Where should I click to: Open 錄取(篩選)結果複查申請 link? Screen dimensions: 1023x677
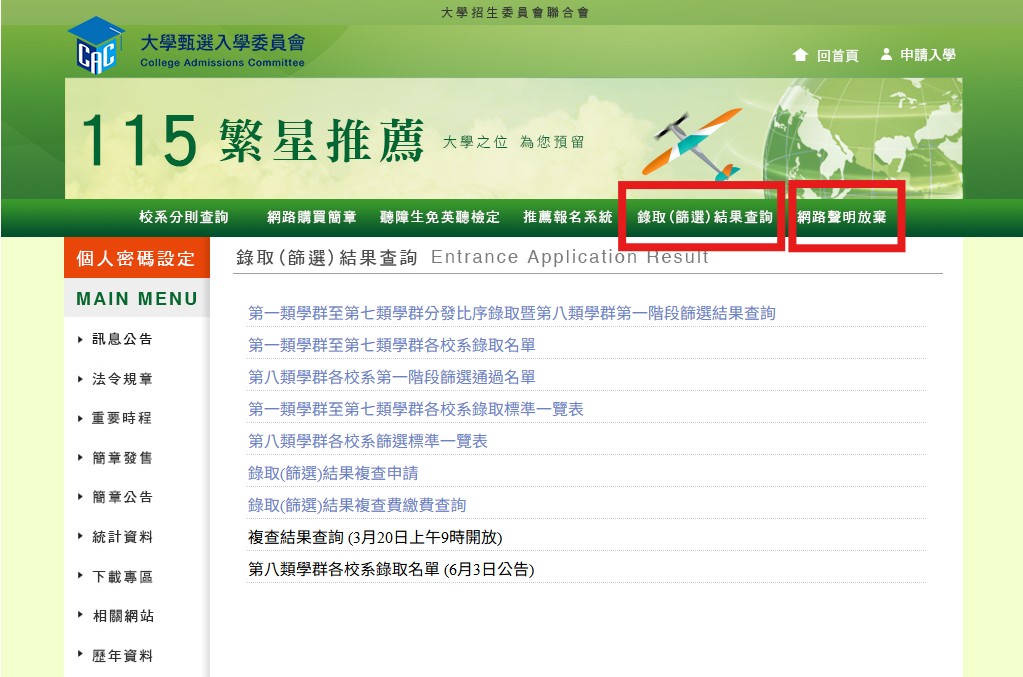(333, 473)
